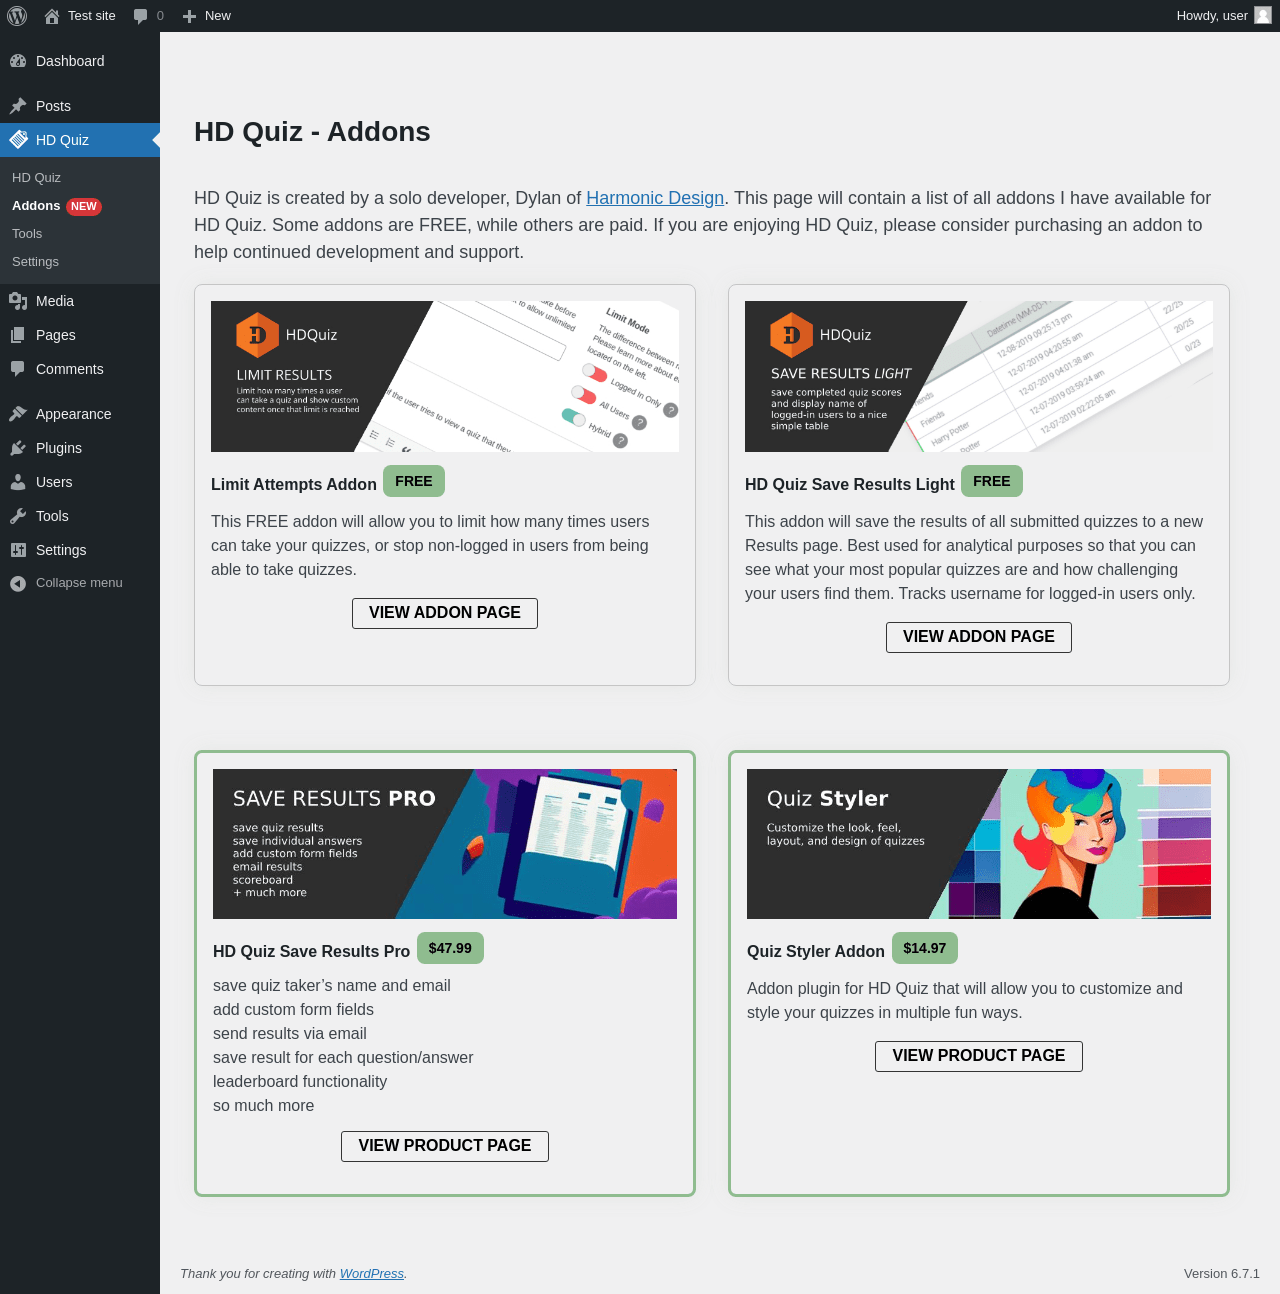Click the Plugins plug icon

[x=18, y=448]
